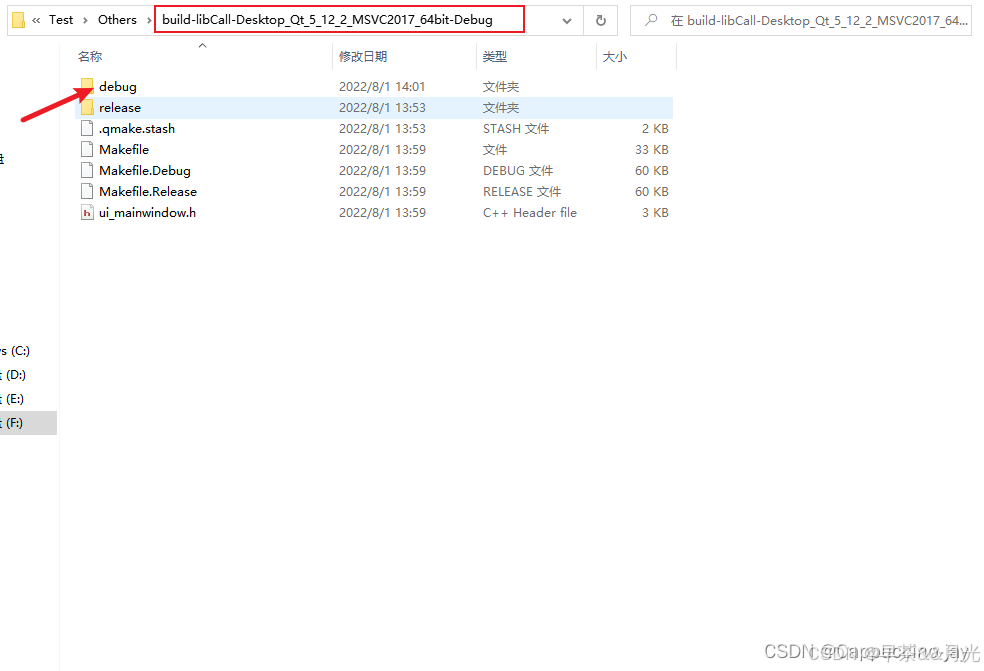This screenshot has height=671, width=984.
Task: Navigate to the Test breadcrumb folder
Action: coord(61,20)
